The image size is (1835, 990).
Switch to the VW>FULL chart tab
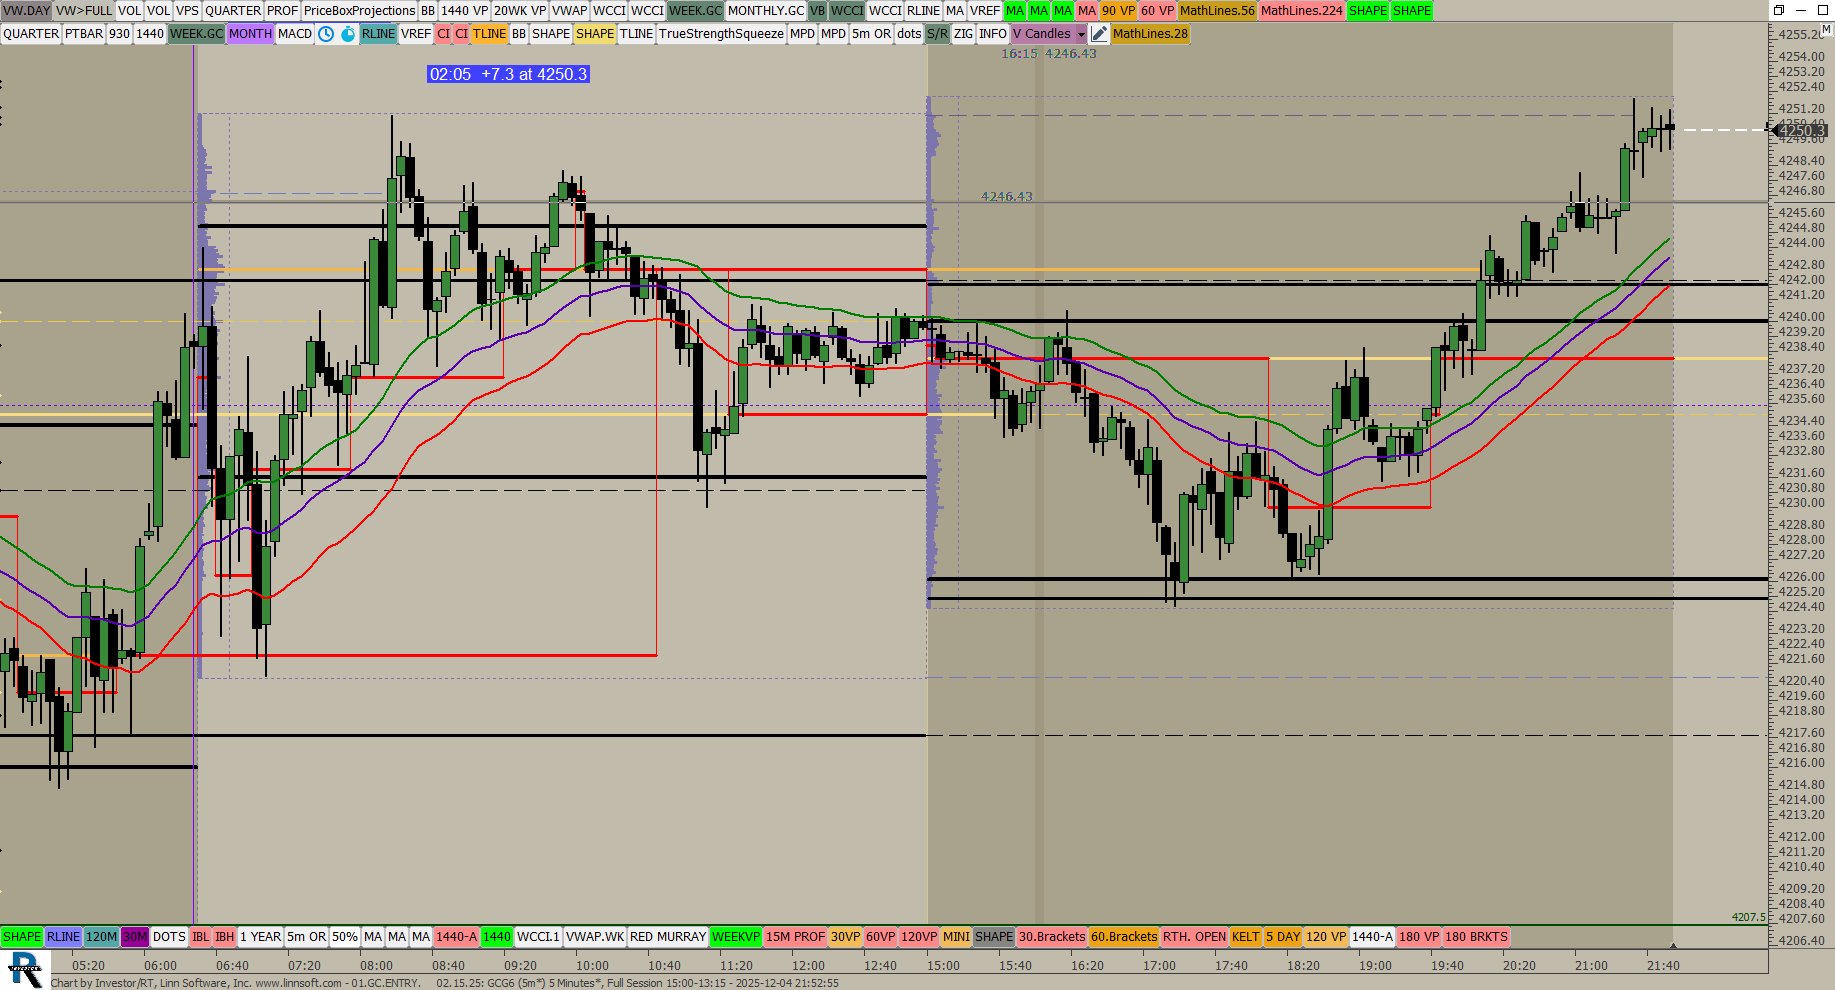tap(84, 11)
